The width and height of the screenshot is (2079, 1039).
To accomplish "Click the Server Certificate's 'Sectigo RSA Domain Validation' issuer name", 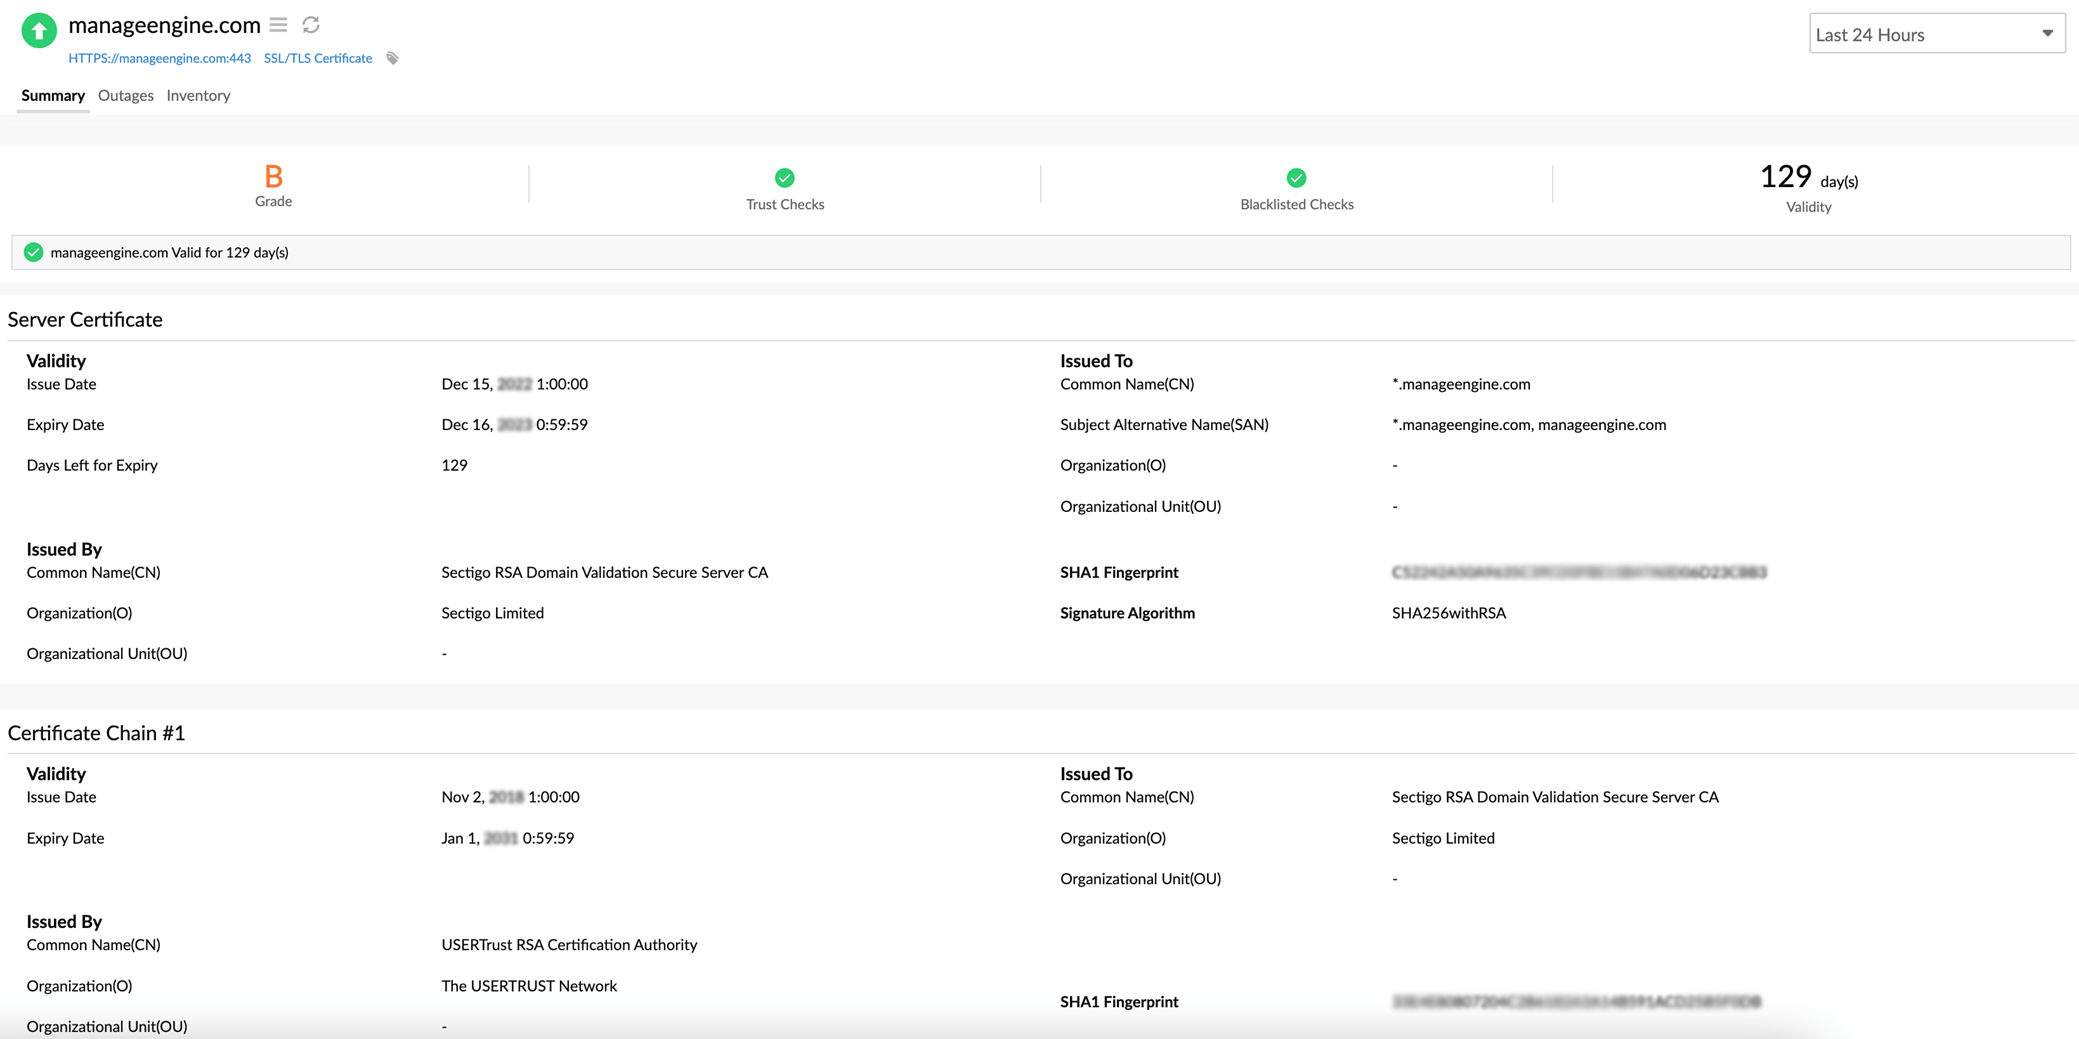I will 604,573.
